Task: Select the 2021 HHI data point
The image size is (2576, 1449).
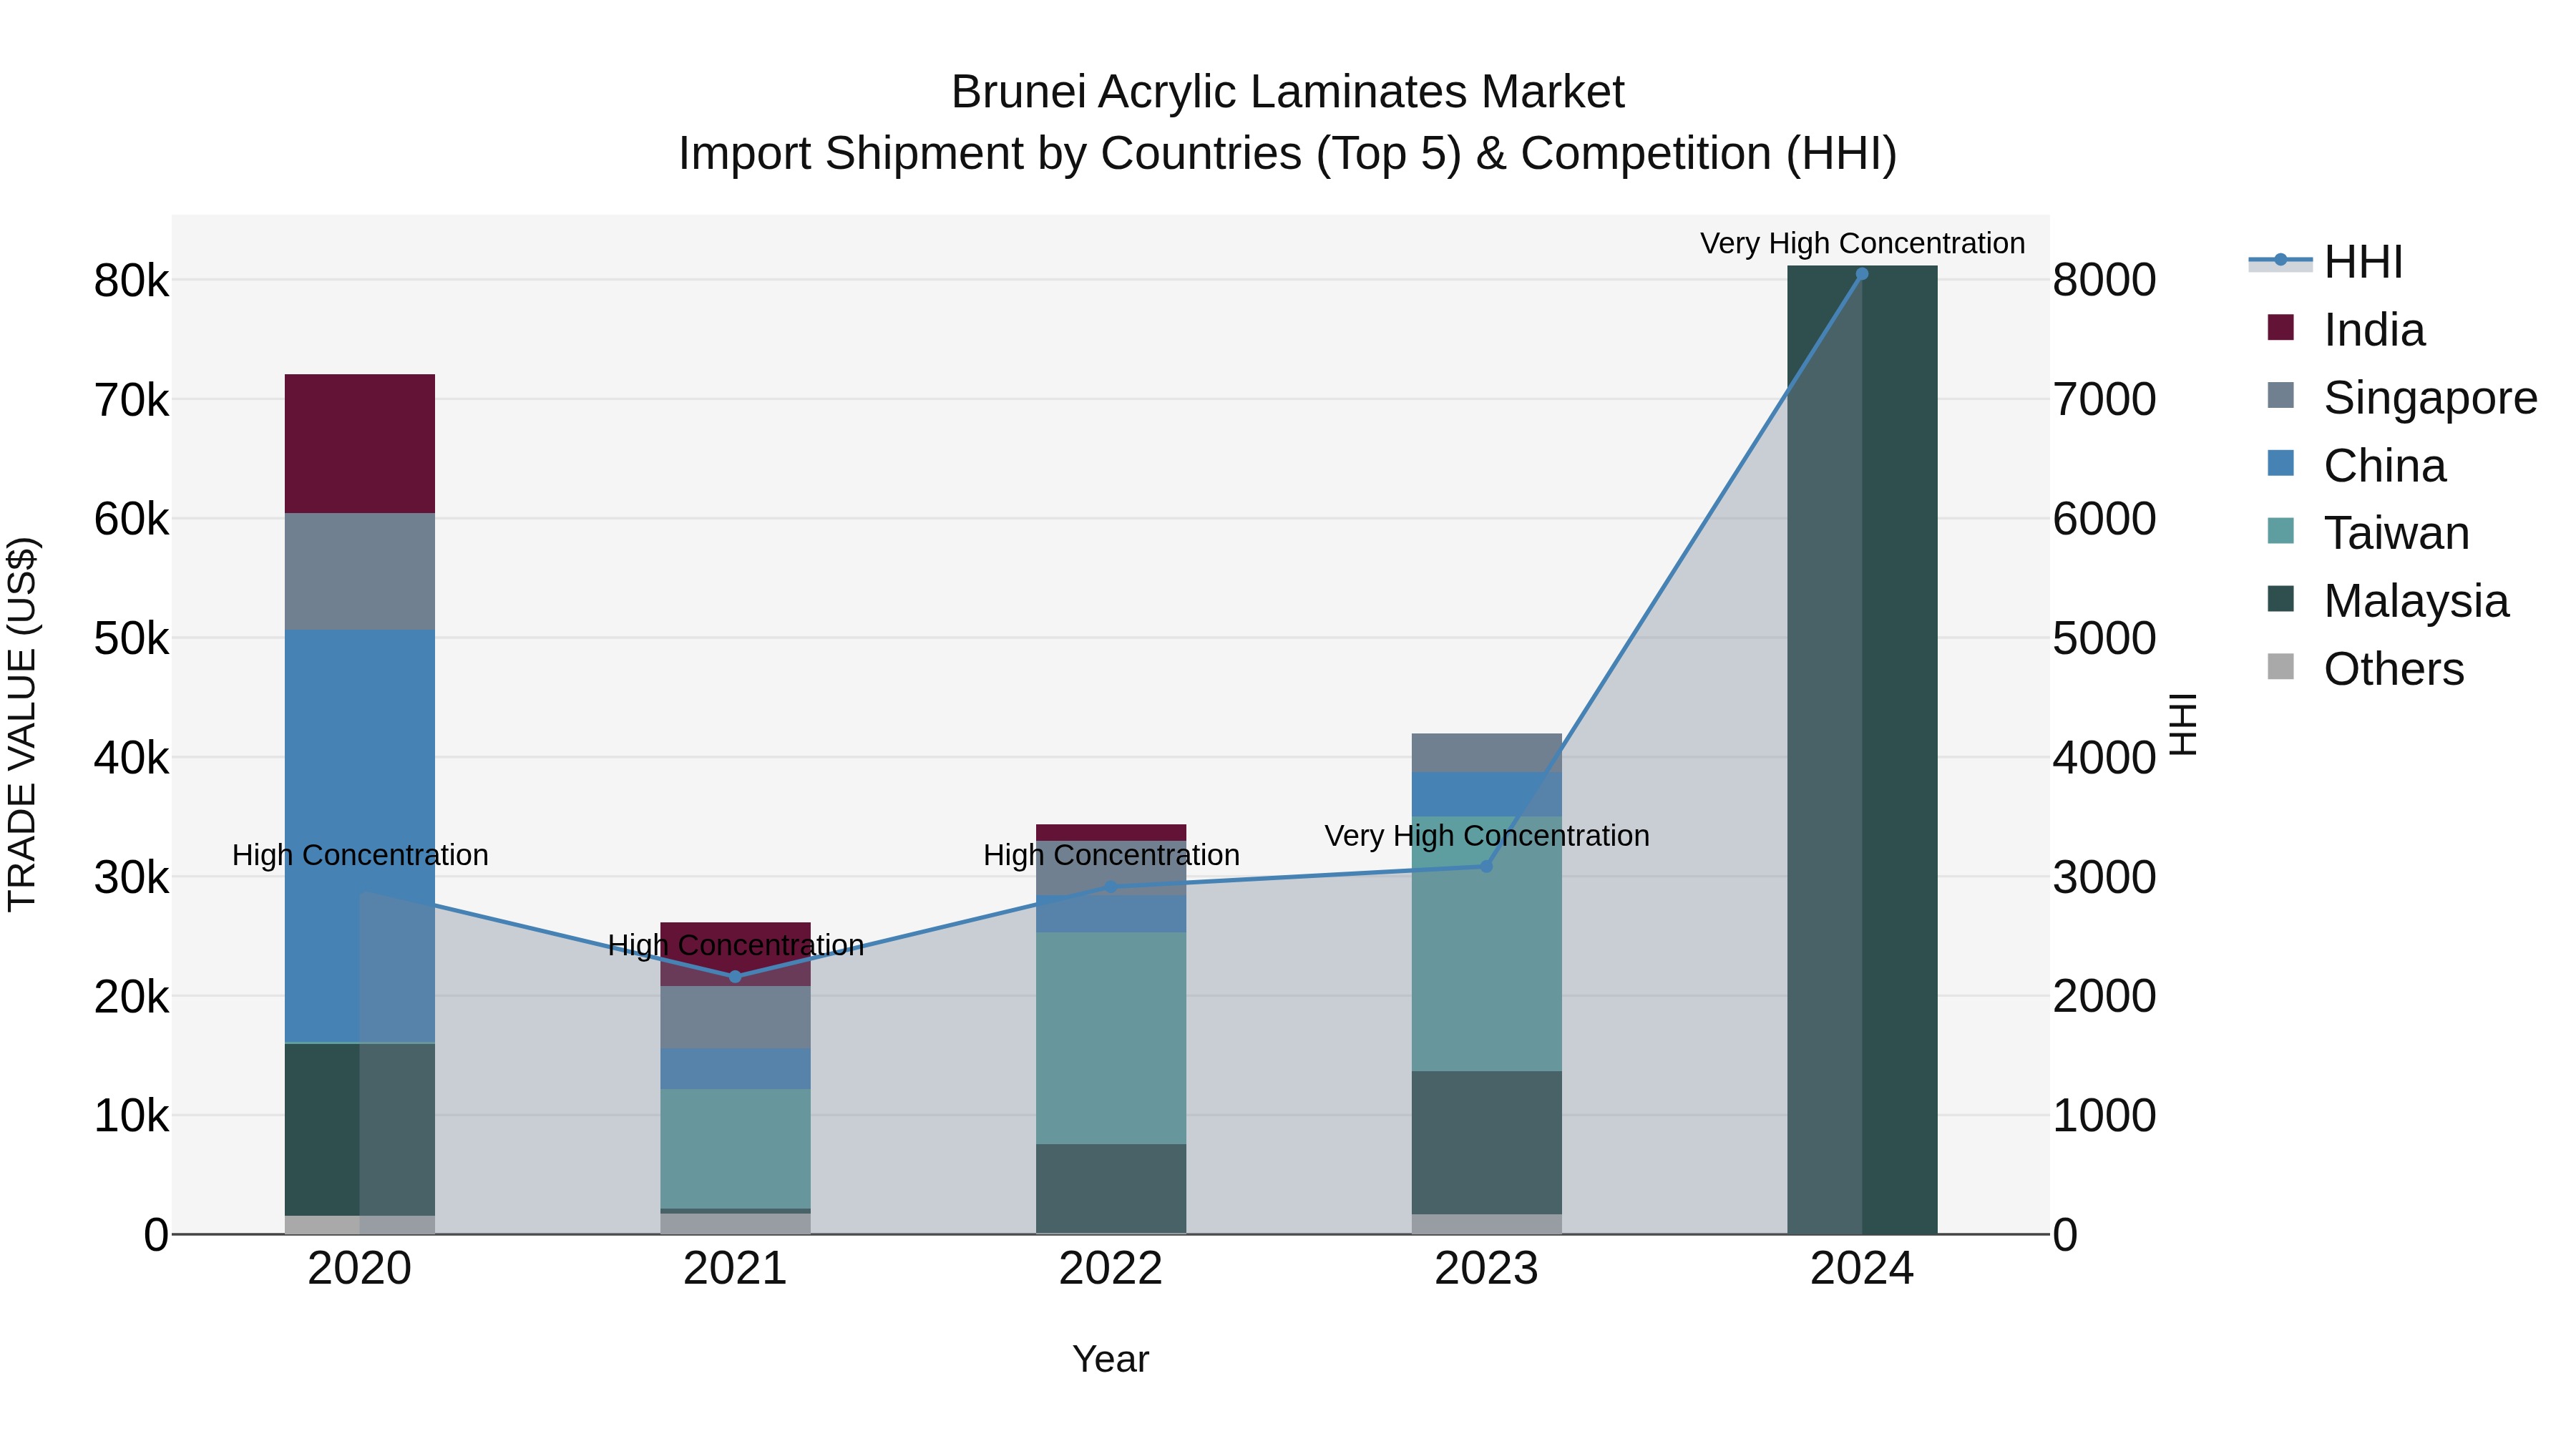Action: click(735, 977)
